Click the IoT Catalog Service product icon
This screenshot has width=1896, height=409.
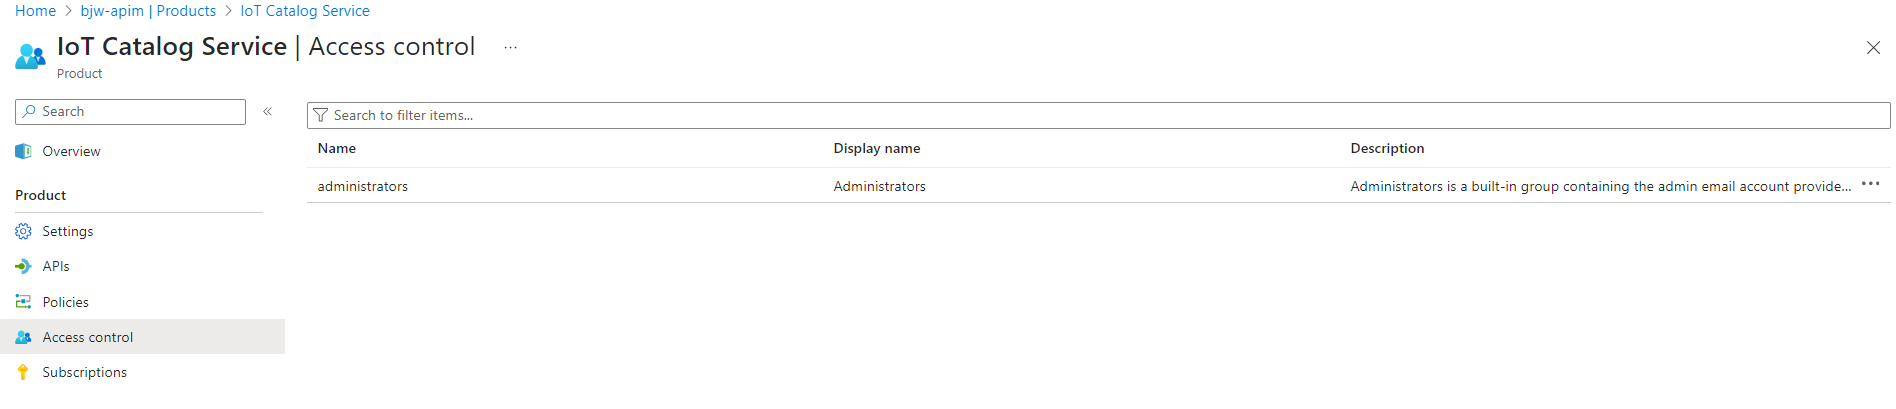click(x=30, y=57)
